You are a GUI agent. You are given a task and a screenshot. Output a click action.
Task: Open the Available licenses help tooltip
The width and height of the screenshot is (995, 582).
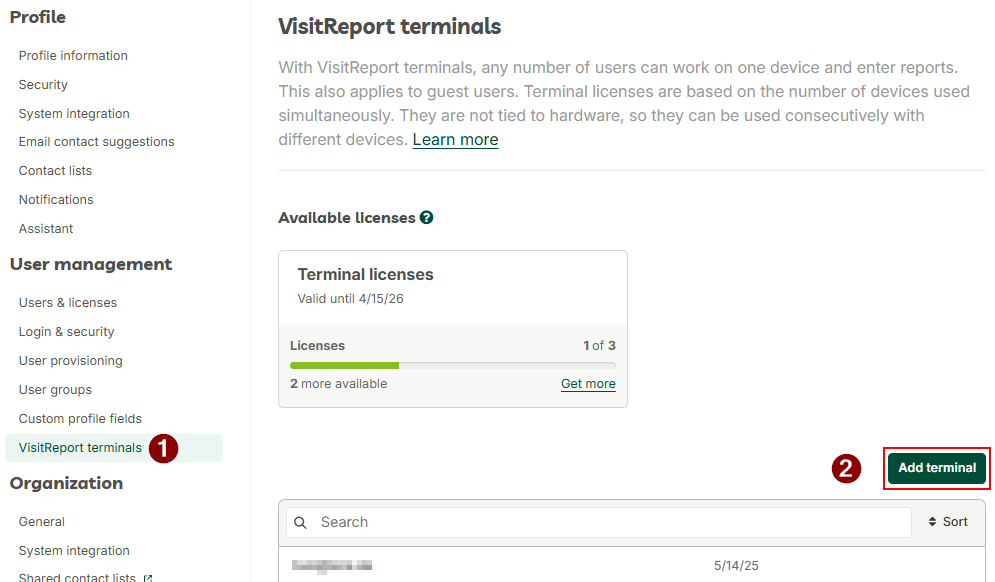point(426,217)
